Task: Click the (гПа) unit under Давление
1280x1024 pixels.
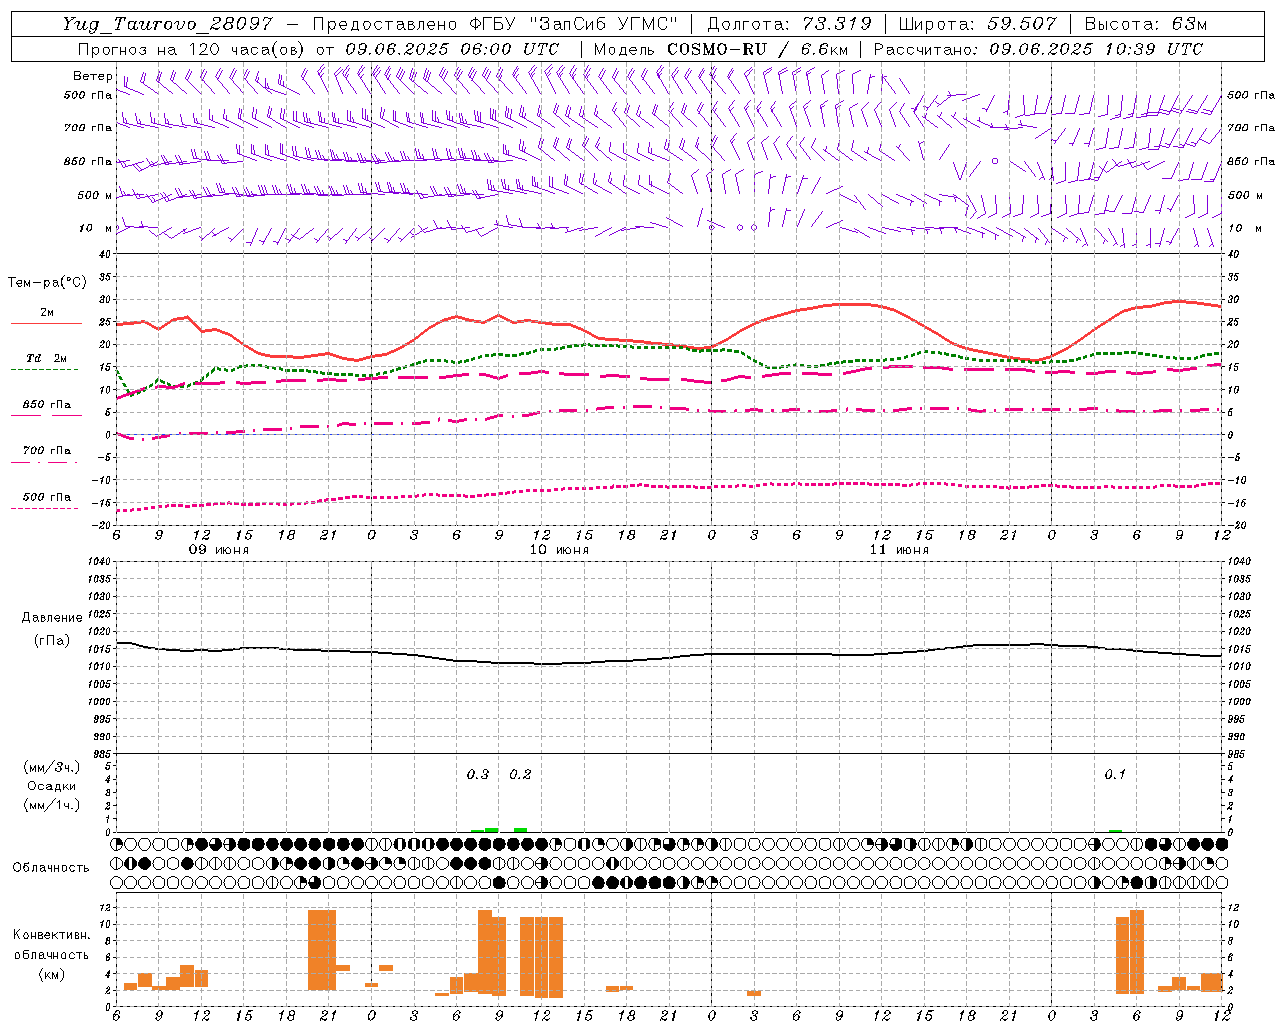Action: tap(52, 641)
